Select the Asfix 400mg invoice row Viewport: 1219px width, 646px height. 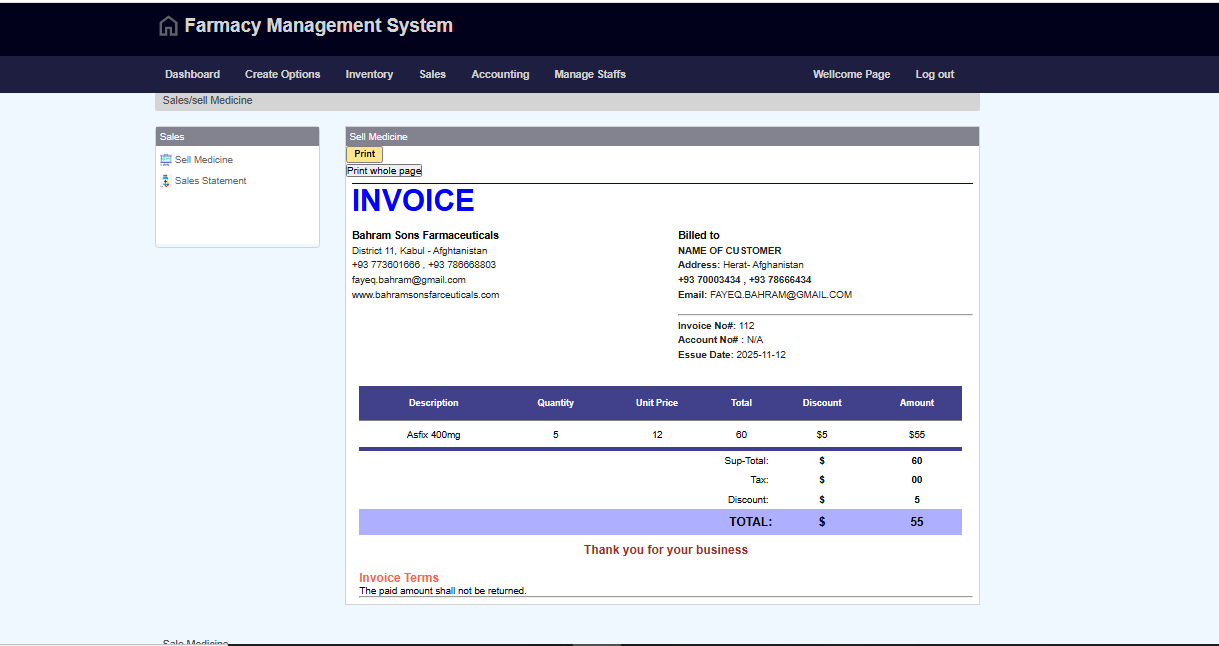[433, 435]
